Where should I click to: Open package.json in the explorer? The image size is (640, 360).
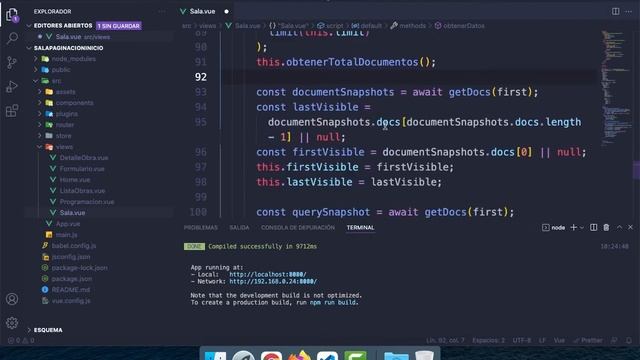72,279
